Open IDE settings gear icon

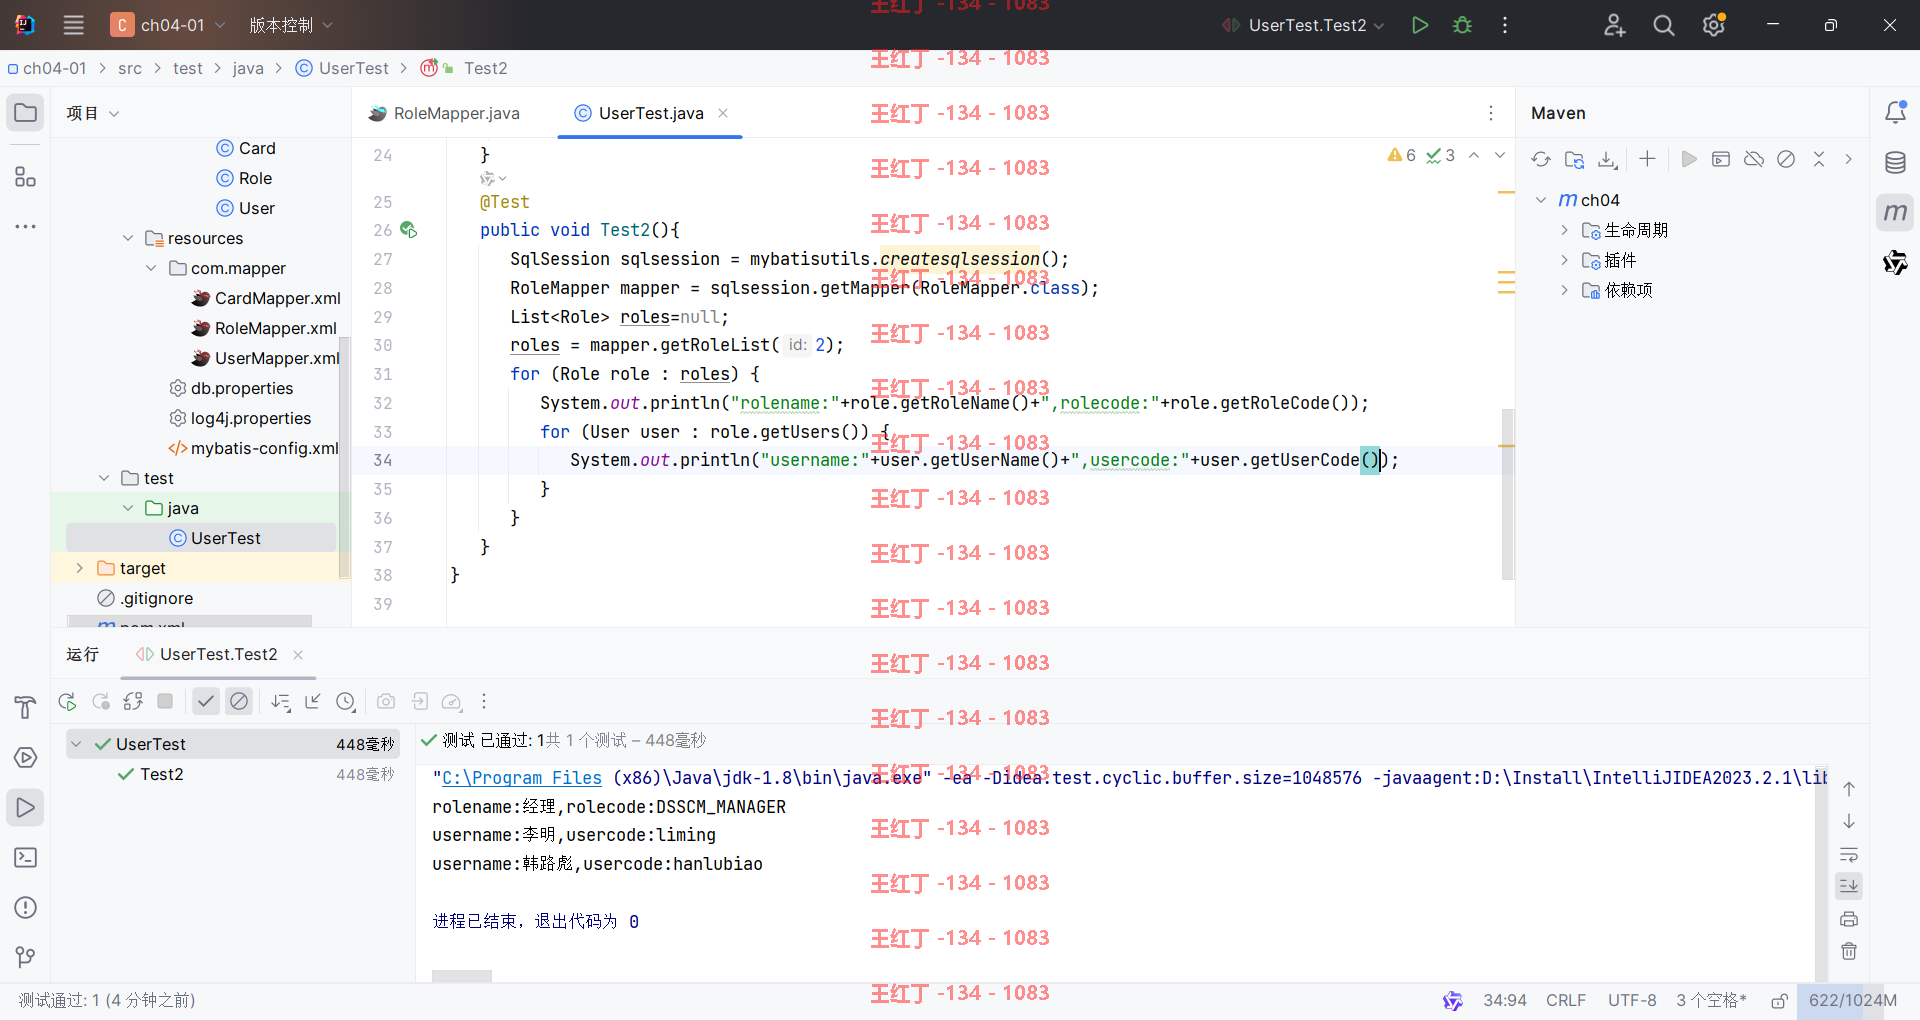coord(1713,25)
